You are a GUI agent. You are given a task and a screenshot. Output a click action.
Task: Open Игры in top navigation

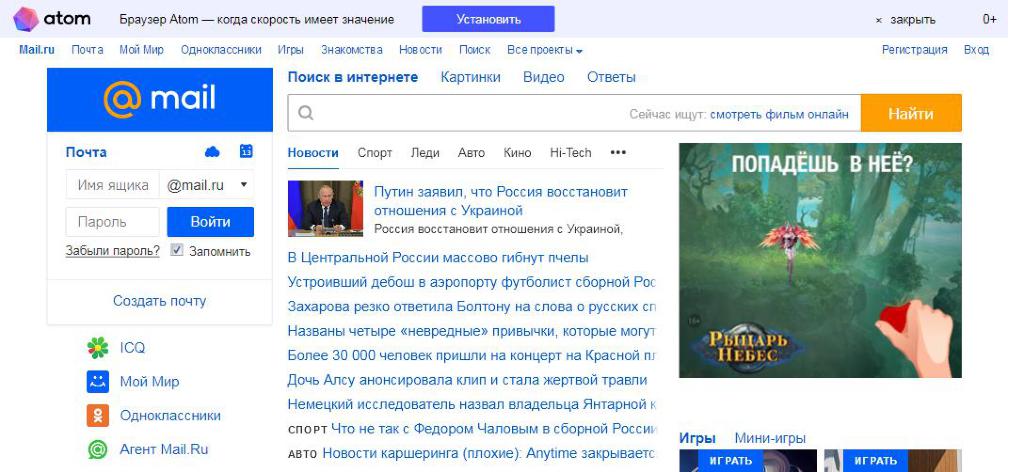(291, 50)
